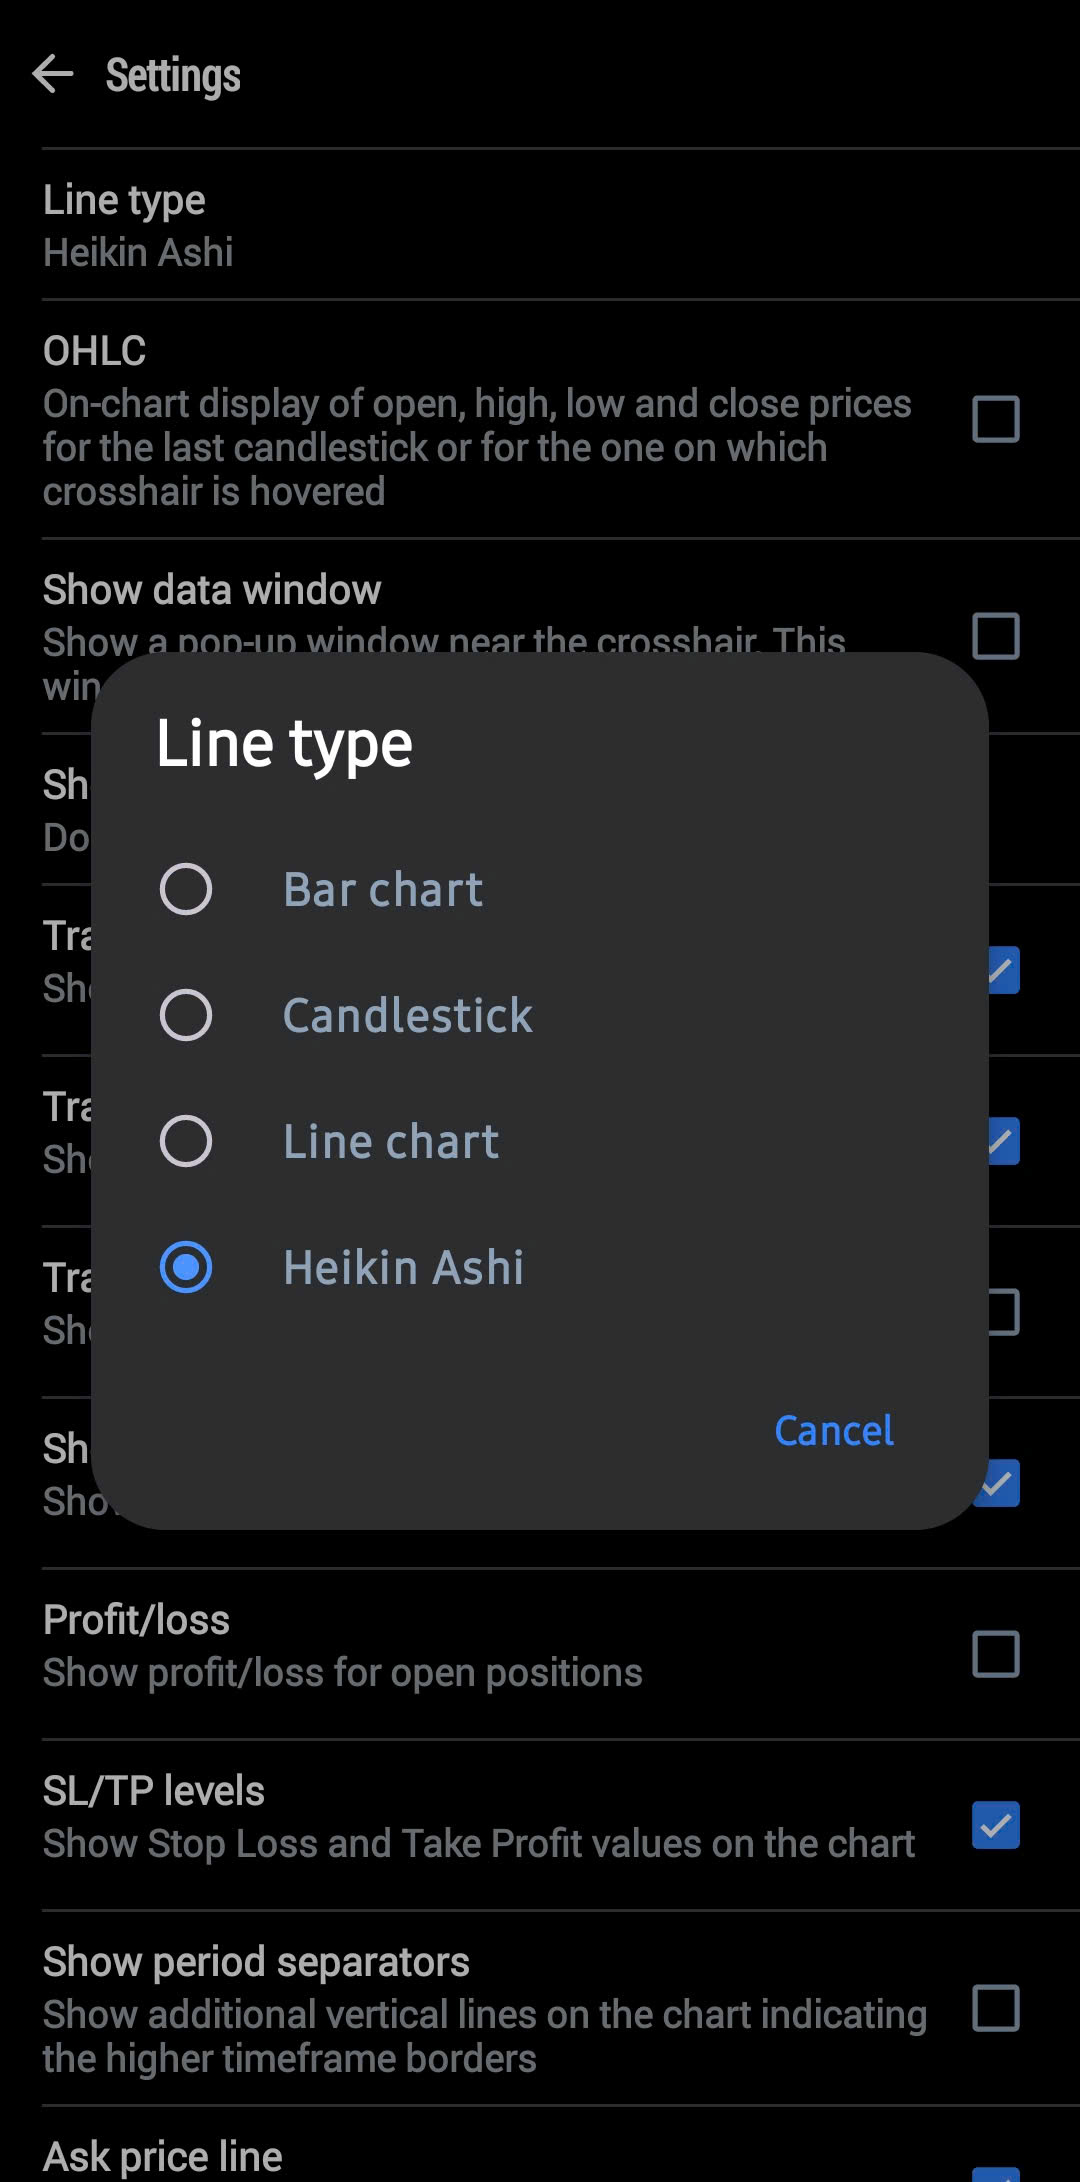Enable the Profit/loss checkbox

(x=995, y=1654)
